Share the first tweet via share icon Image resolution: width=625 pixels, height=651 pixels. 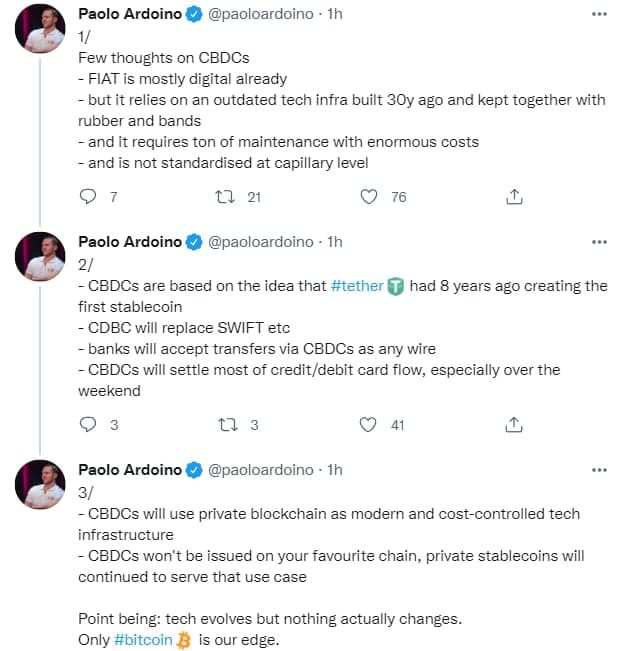[514, 196]
